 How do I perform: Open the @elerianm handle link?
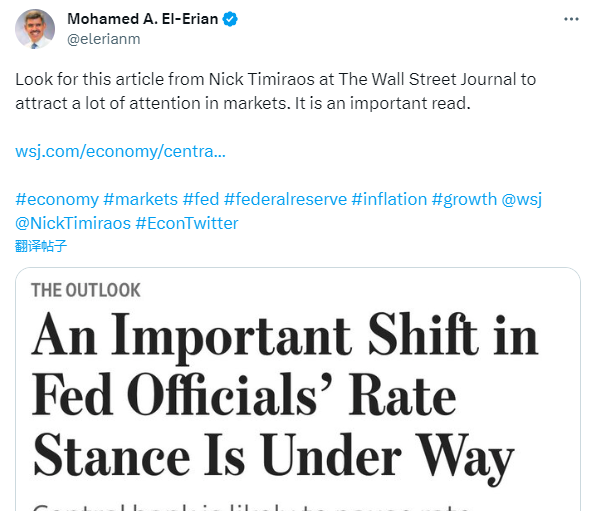click(104, 39)
